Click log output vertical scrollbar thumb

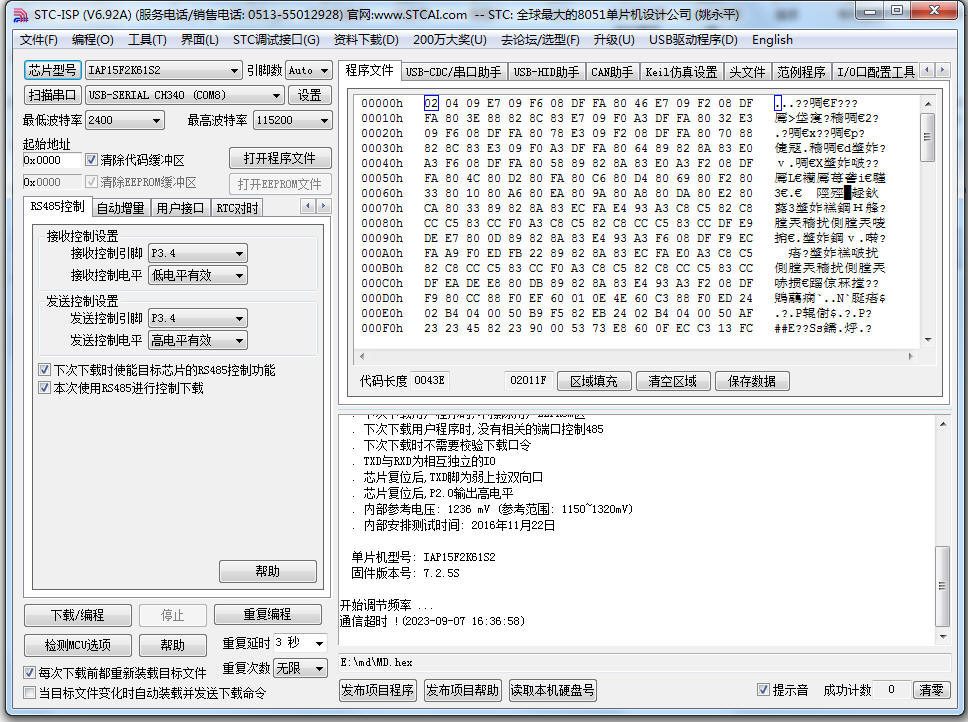[x=943, y=586]
